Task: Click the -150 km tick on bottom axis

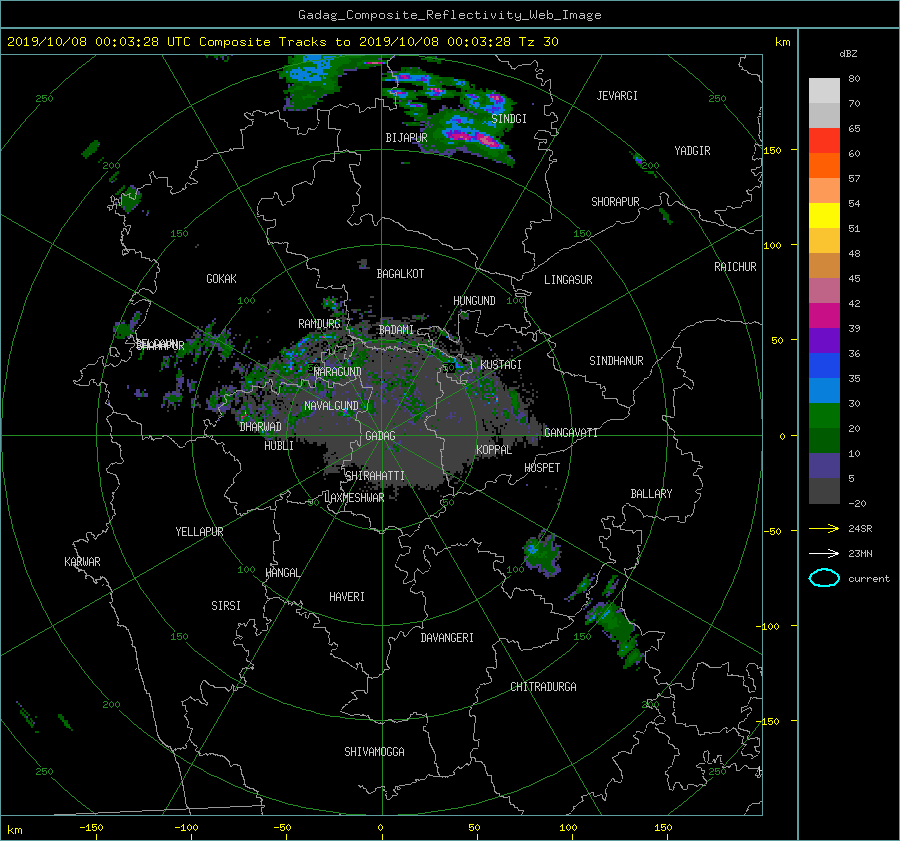Action: pyautogui.click(x=91, y=828)
